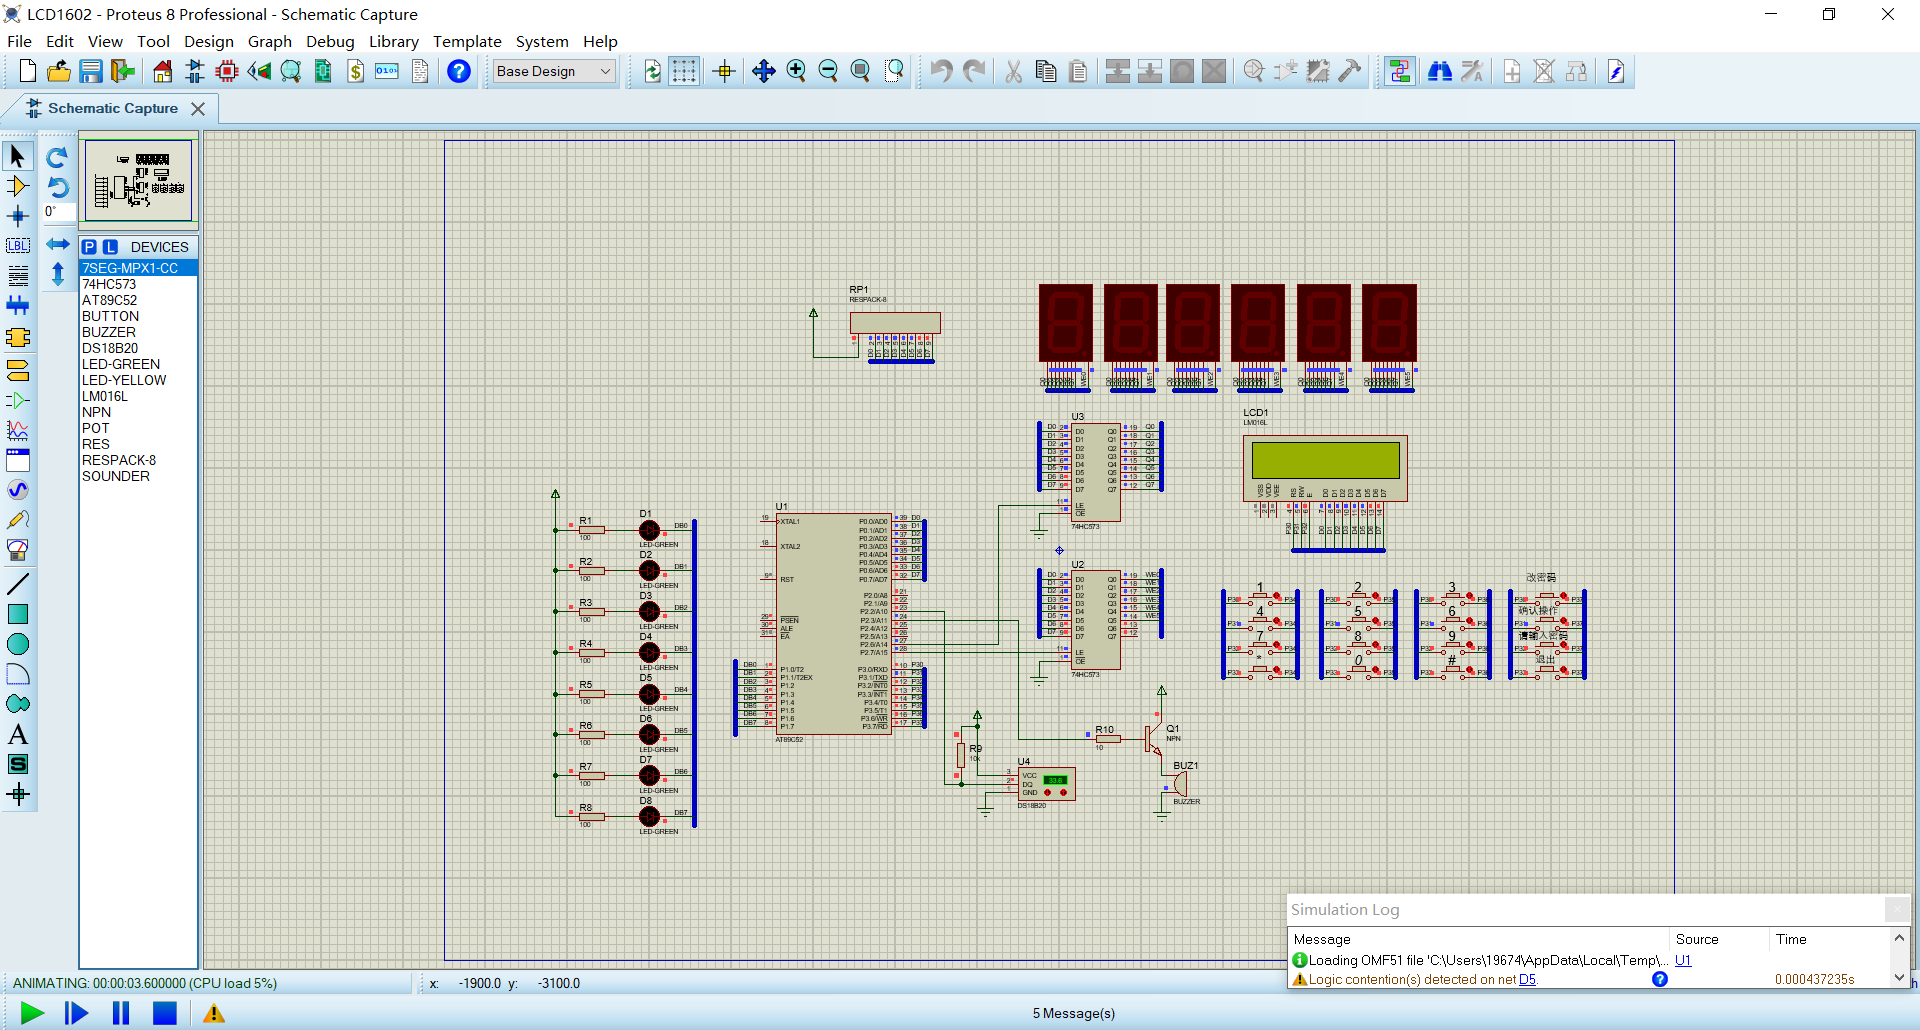The image size is (1920, 1030).
Task: Select the 2D Graphics Text tool
Action: [x=18, y=734]
